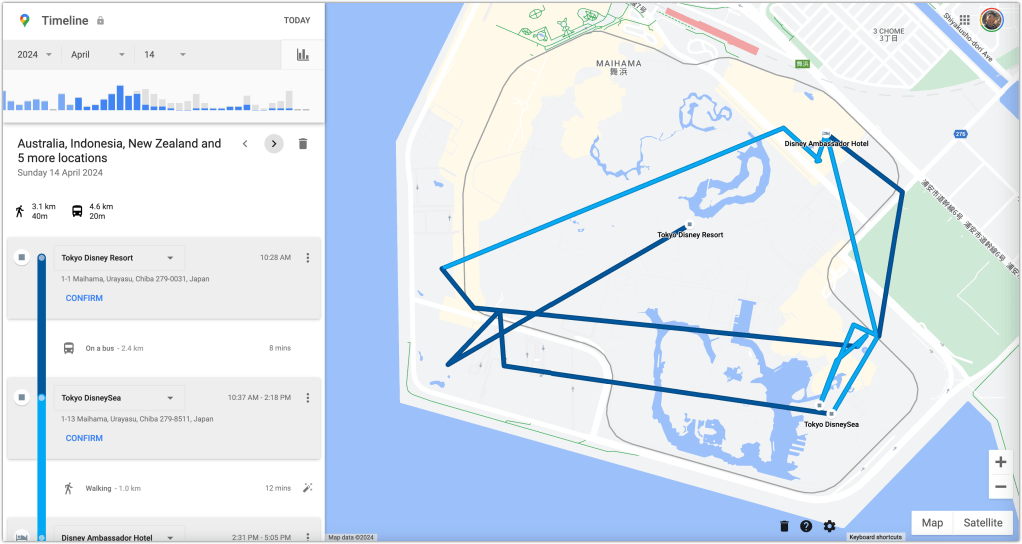Click the trash icon at the bottom of the map

[784, 526]
